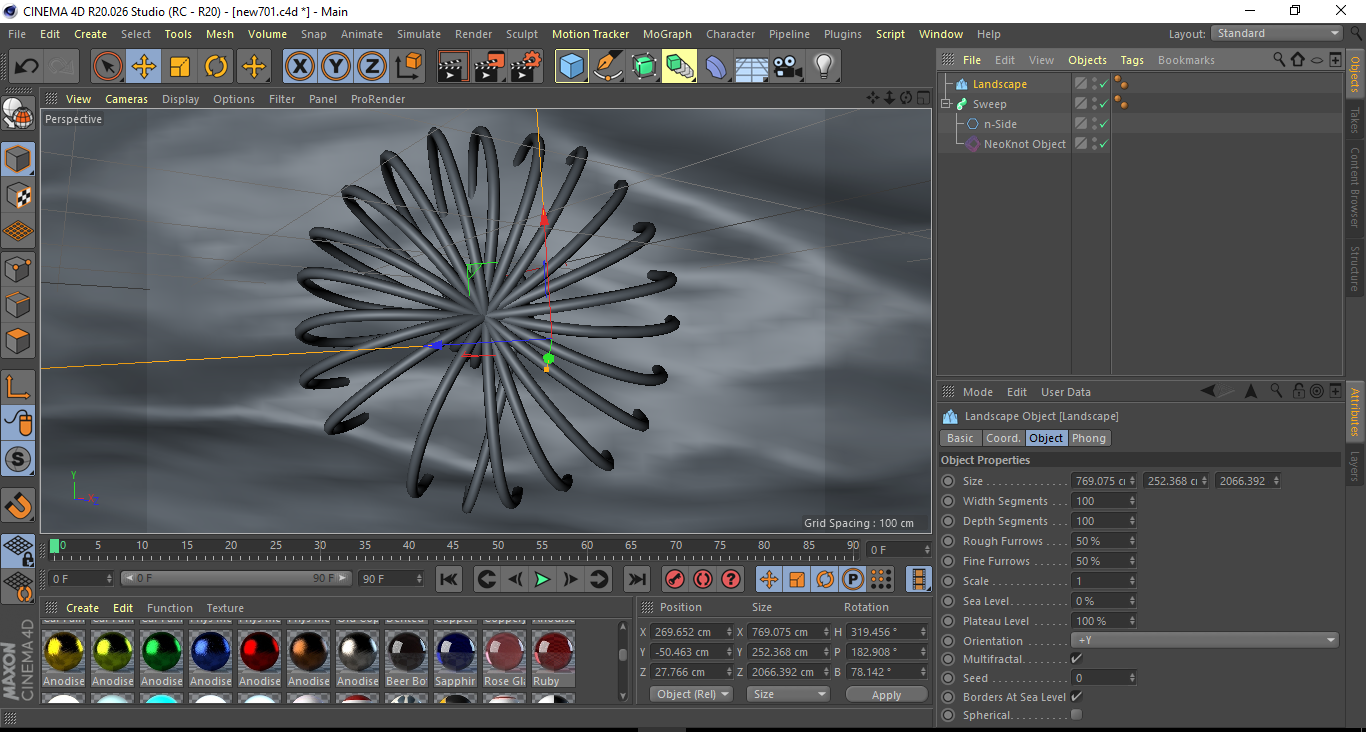
Task: Toggle Landscape visibility dots
Action: coord(1094,84)
